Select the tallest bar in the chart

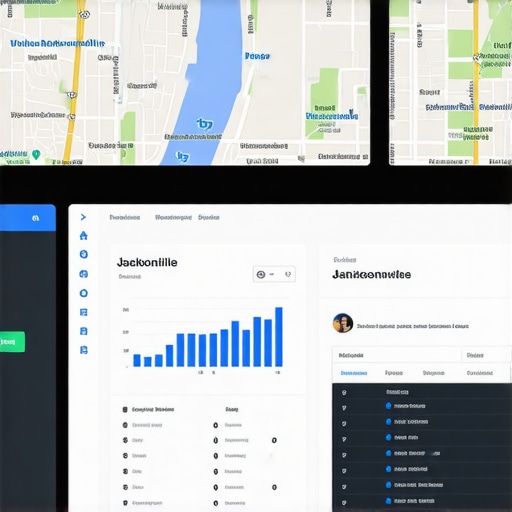point(279,337)
